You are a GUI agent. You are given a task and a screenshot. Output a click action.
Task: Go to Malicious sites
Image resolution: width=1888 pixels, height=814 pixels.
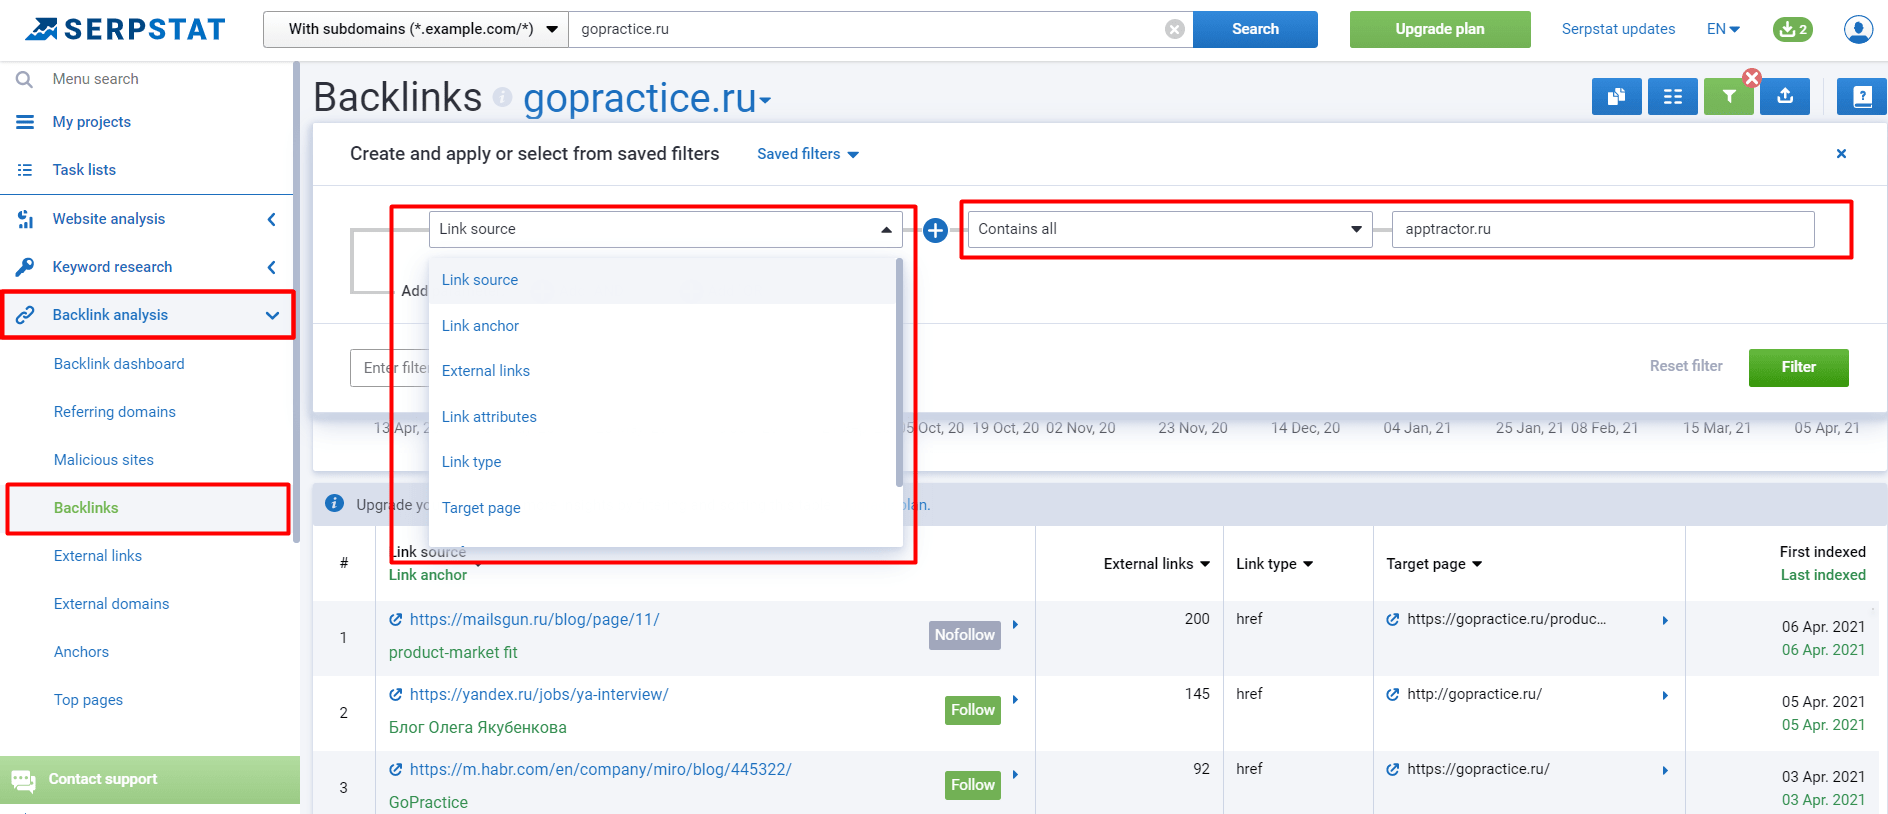coord(104,460)
